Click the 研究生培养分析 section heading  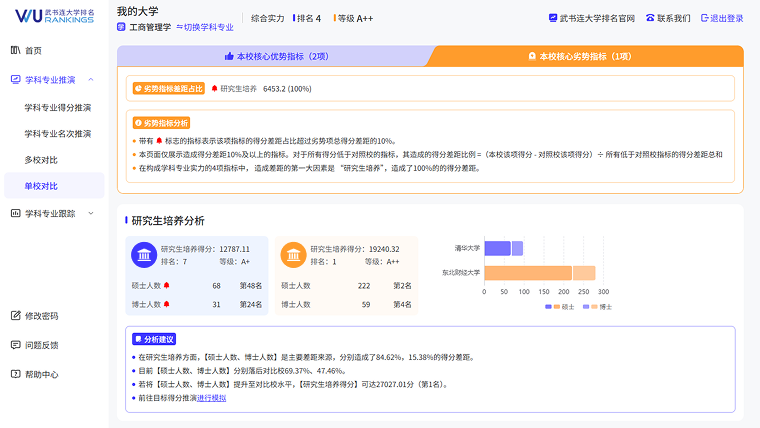[168, 221]
